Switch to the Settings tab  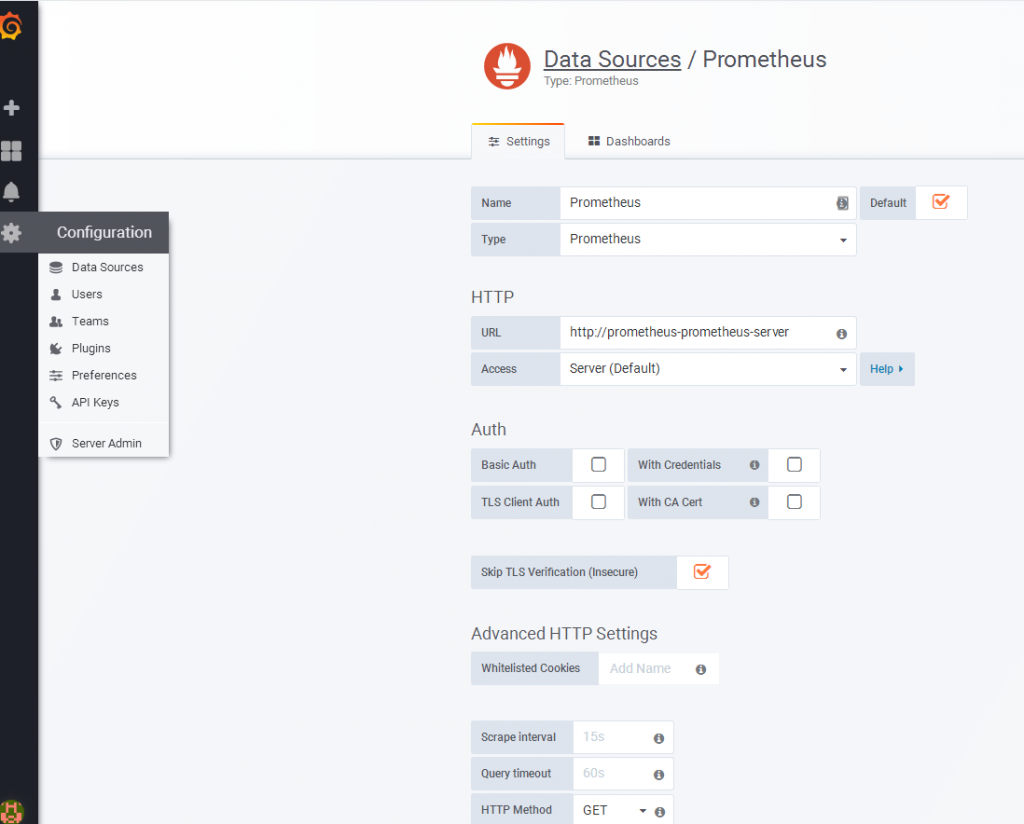[519, 142]
